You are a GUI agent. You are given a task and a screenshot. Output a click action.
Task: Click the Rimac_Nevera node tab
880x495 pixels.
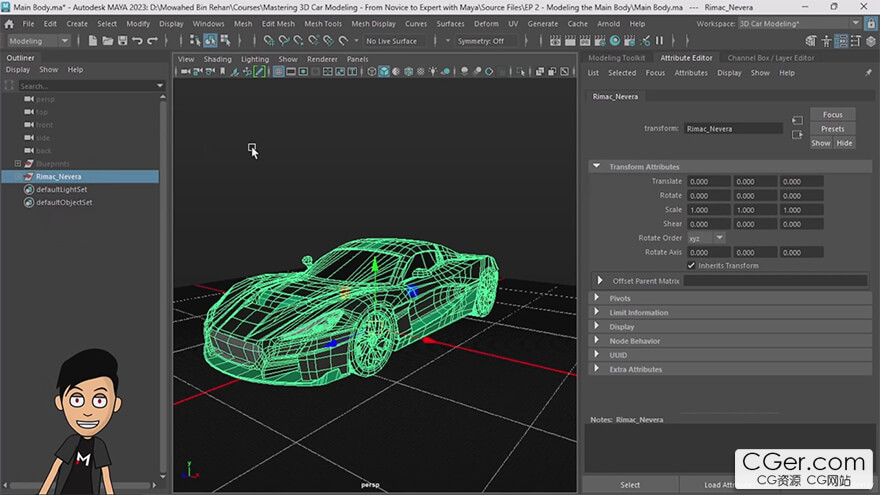(x=615, y=97)
